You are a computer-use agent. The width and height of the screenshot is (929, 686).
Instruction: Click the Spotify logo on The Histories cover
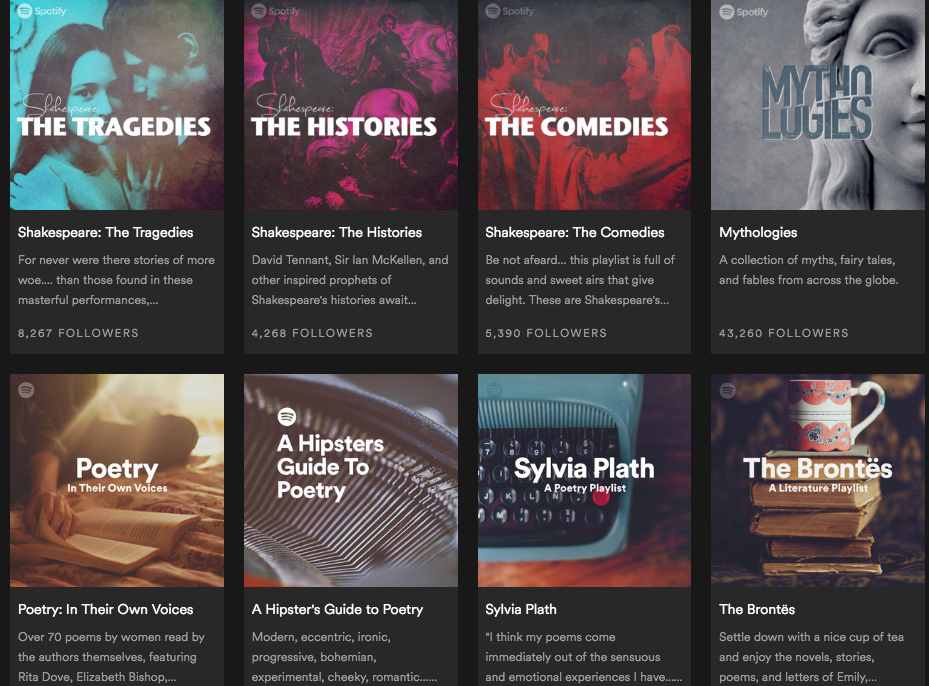[261, 12]
